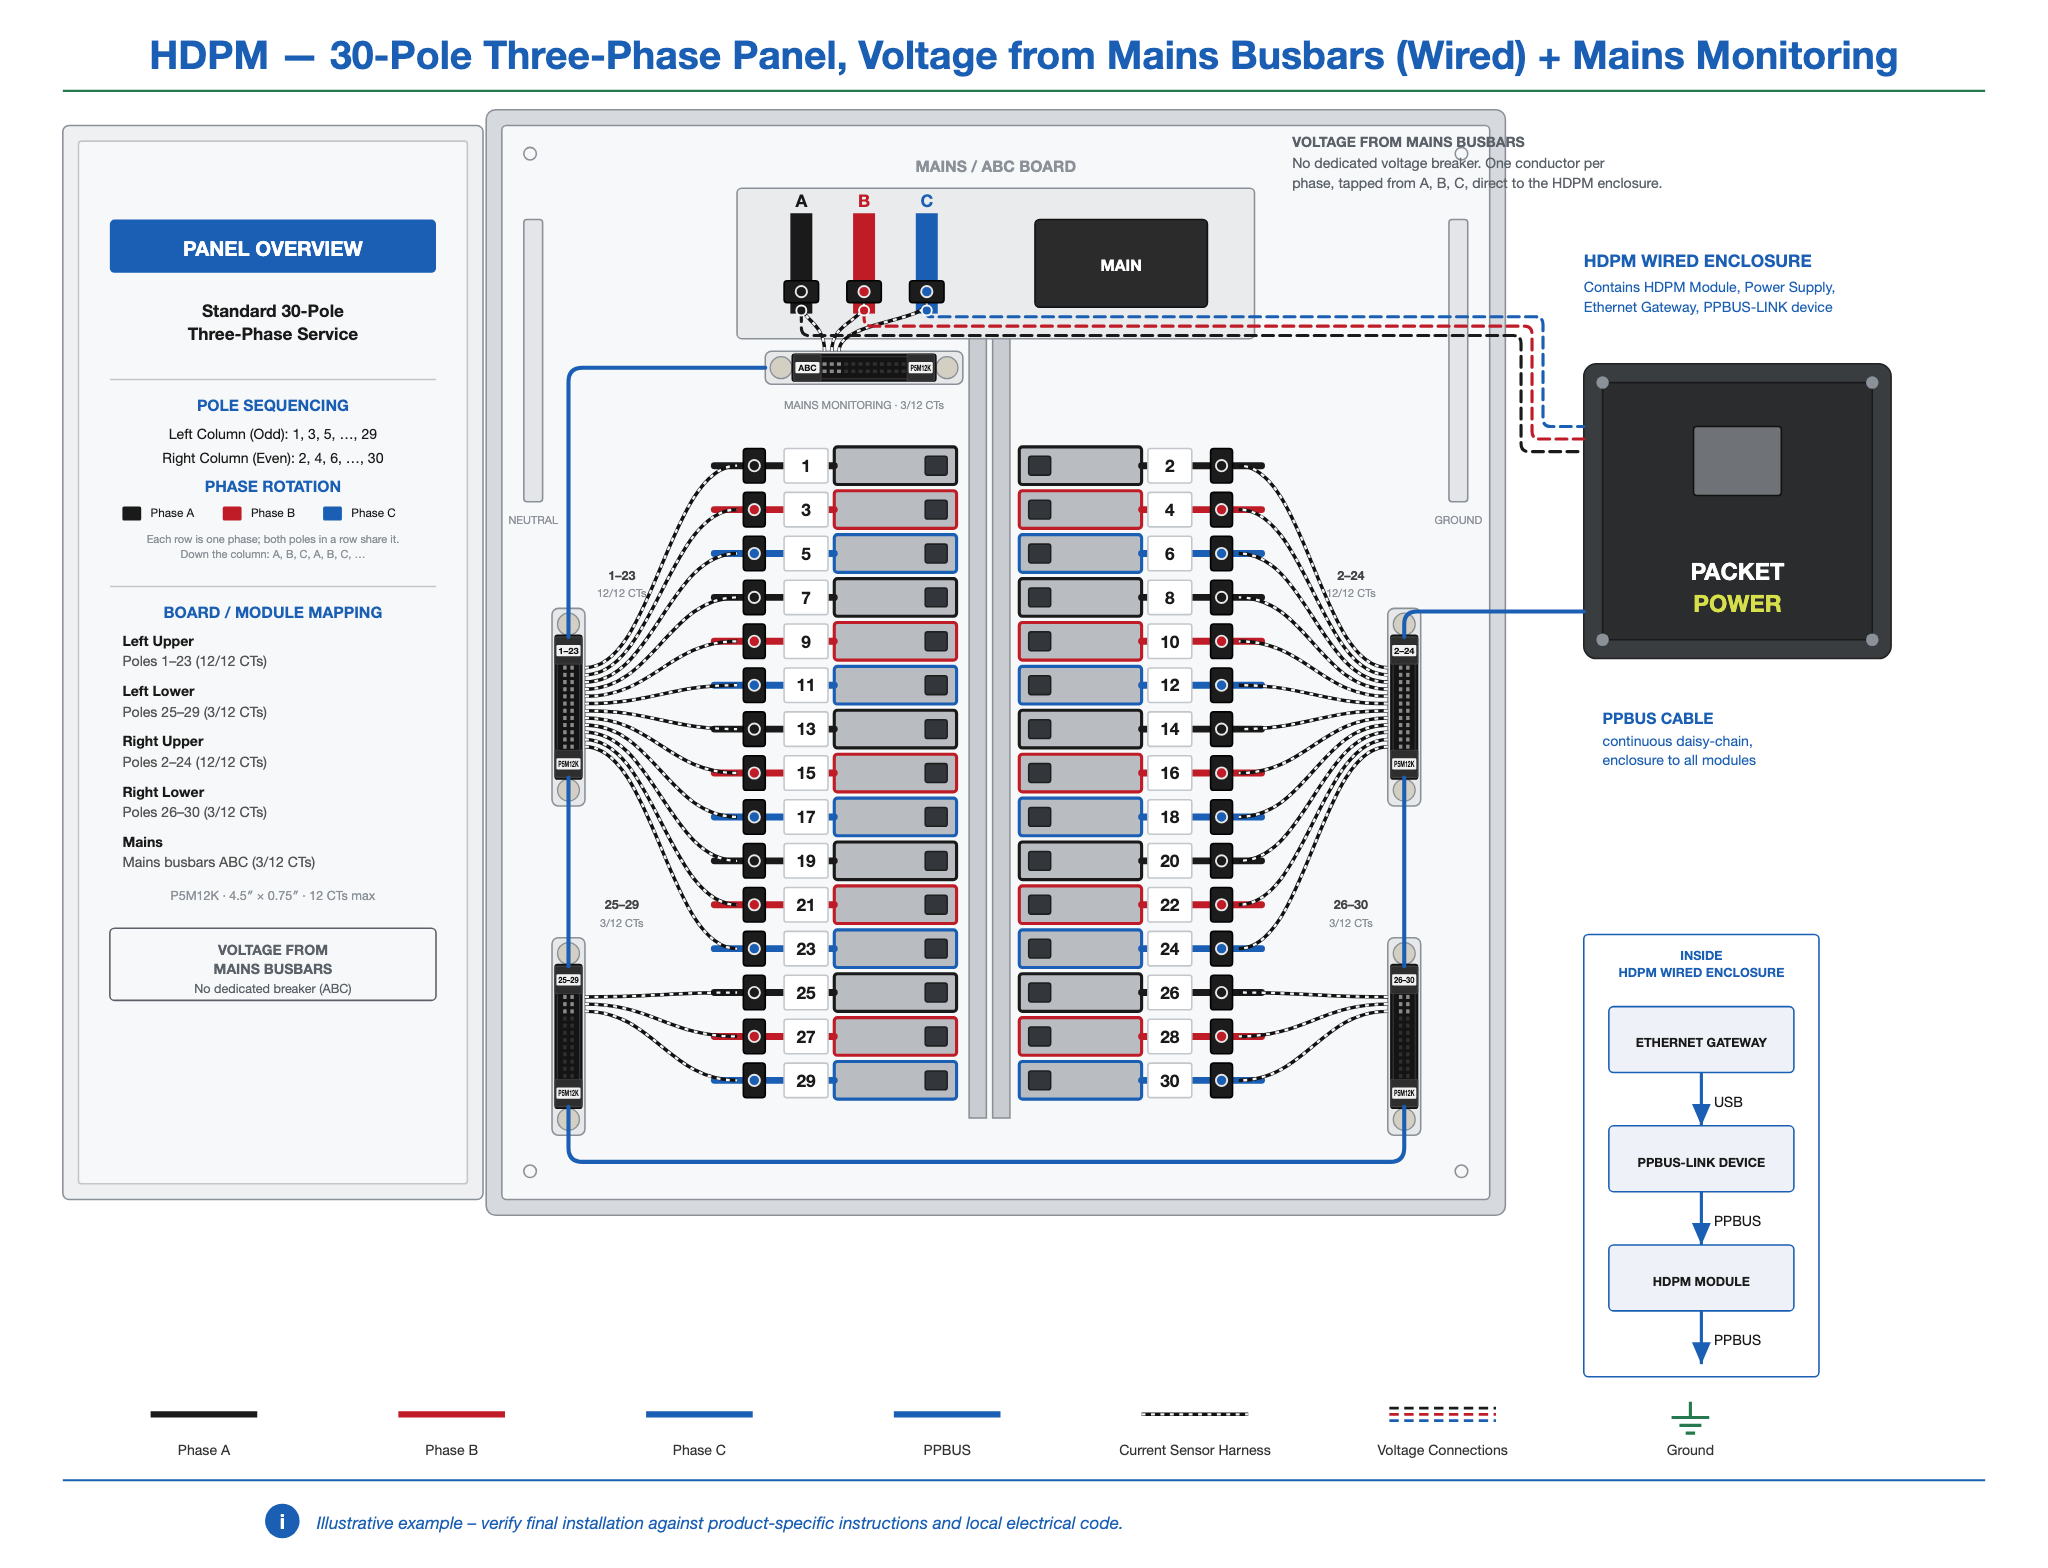Click the breaker 21 switch handle
Viewport: 2048px width, 1568px height.
pyautogui.click(x=936, y=905)
